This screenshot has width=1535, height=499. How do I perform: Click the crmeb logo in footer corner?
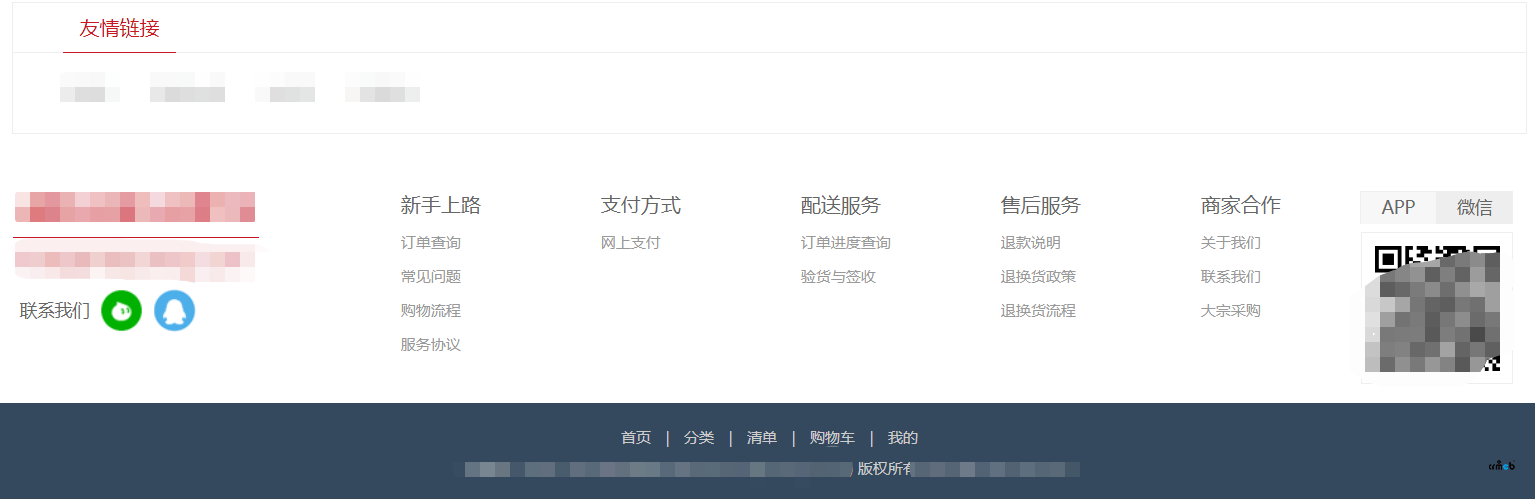1501,466
